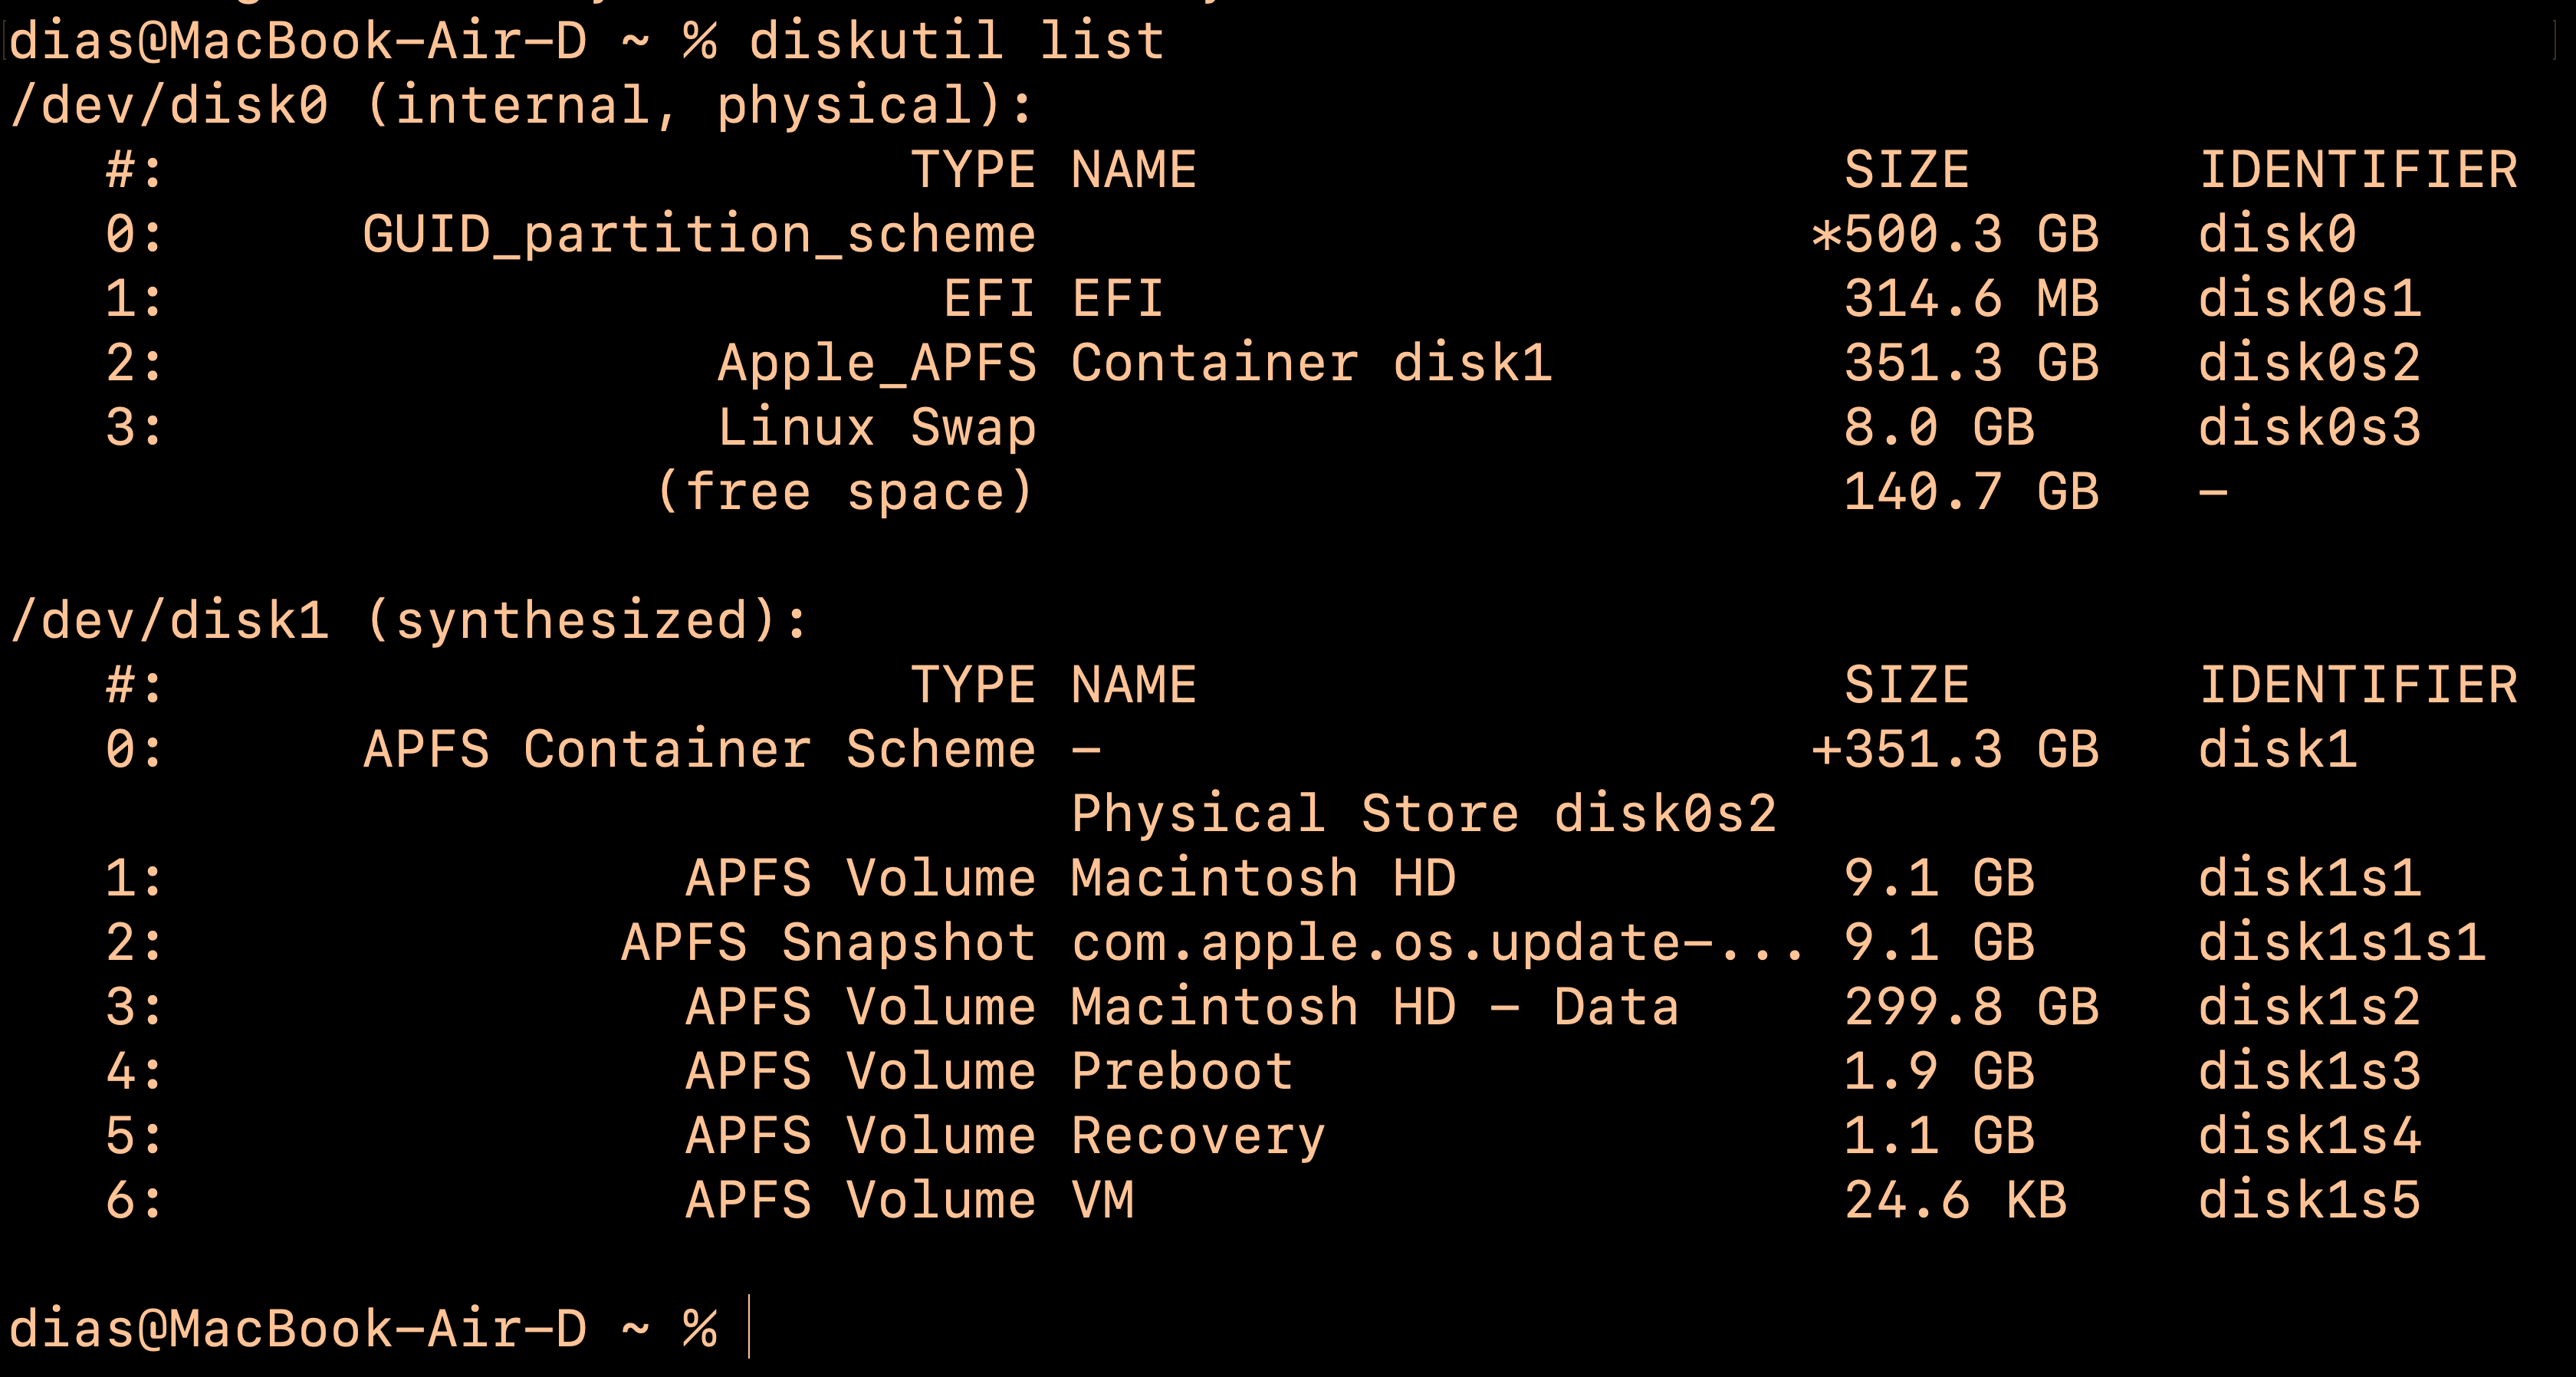Viewport: 2576px width, 1377px height.
Task: Click the 299.8 GB size value
Action: pos(1970,1007)
